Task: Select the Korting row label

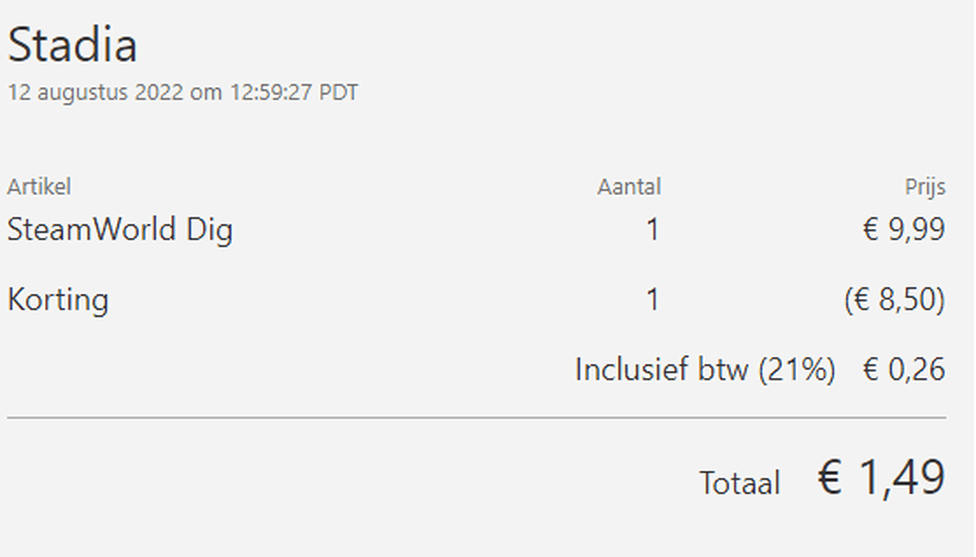Action: [58, 300]
